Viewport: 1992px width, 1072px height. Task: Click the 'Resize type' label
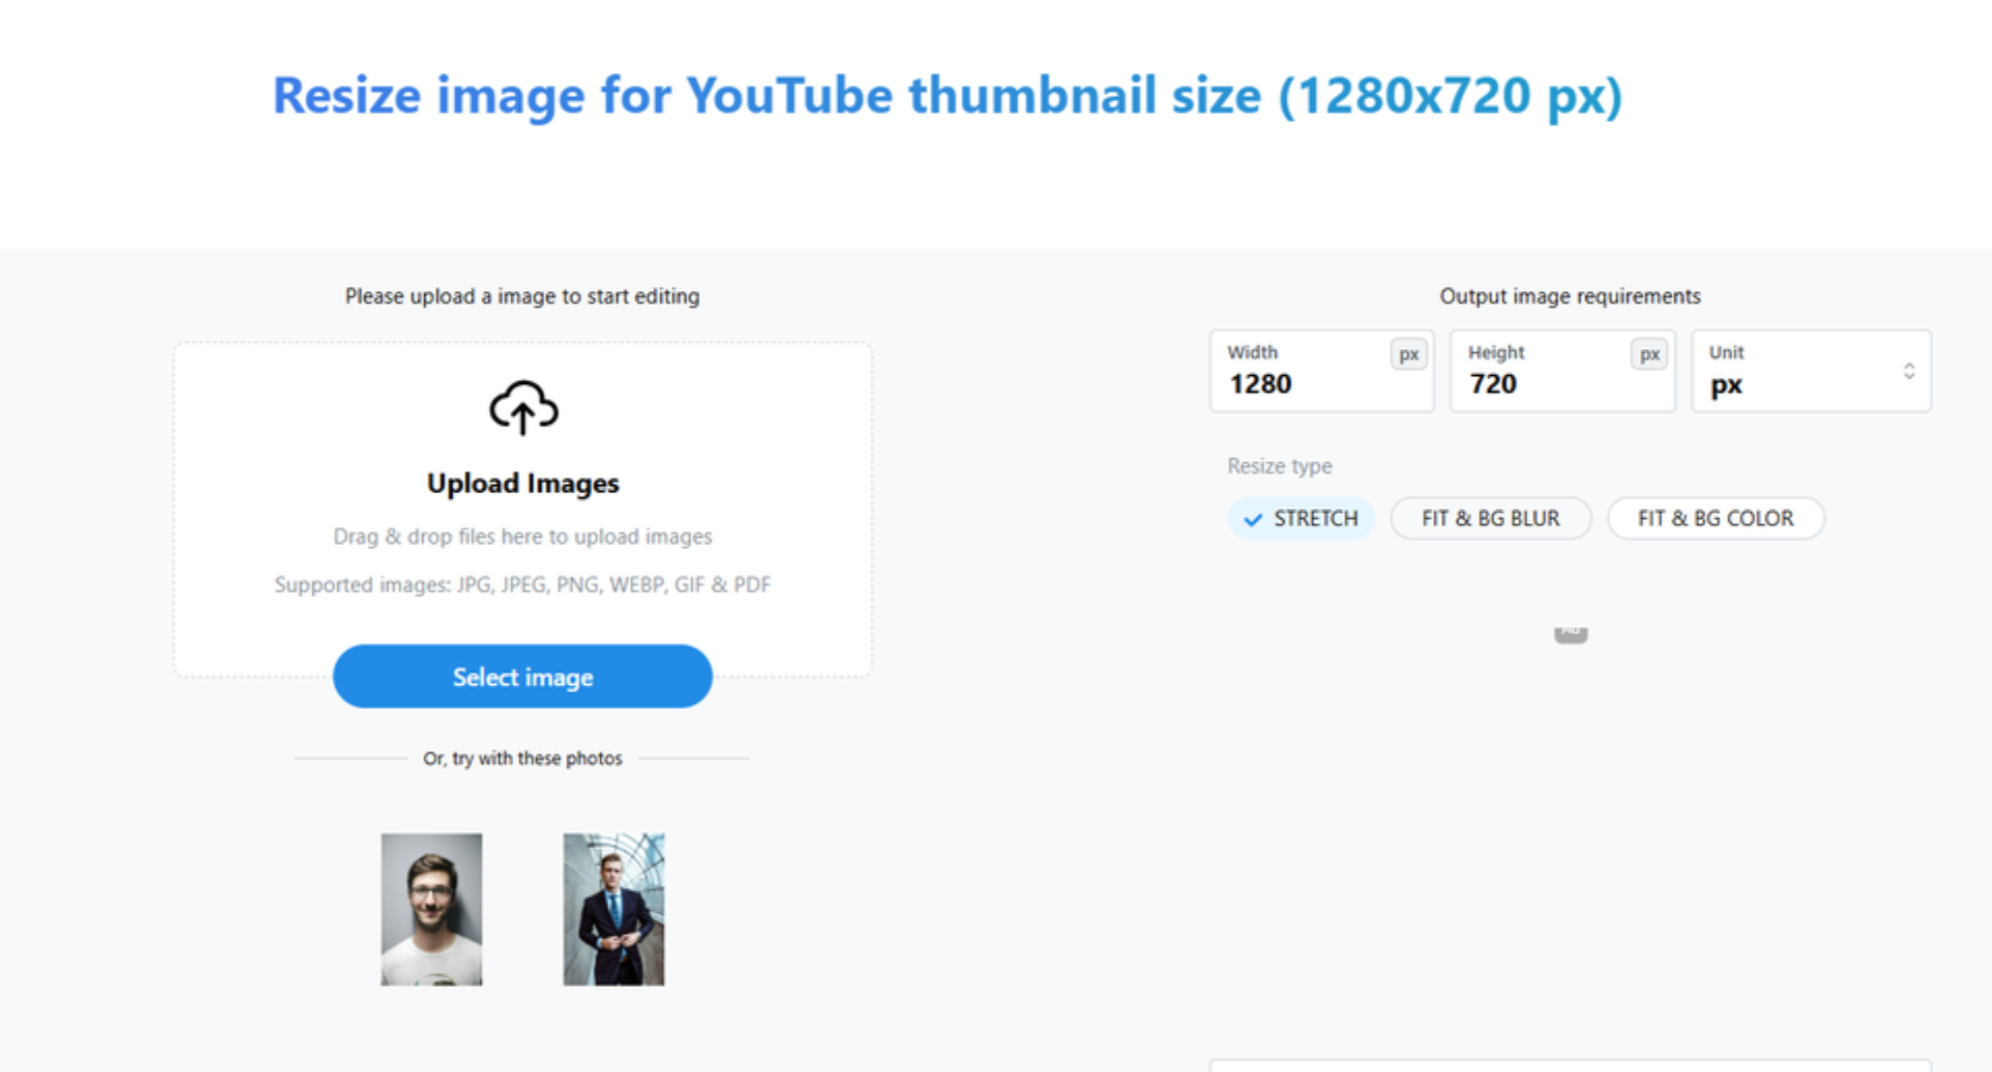pyautogui.click(x=1279, y=466)
